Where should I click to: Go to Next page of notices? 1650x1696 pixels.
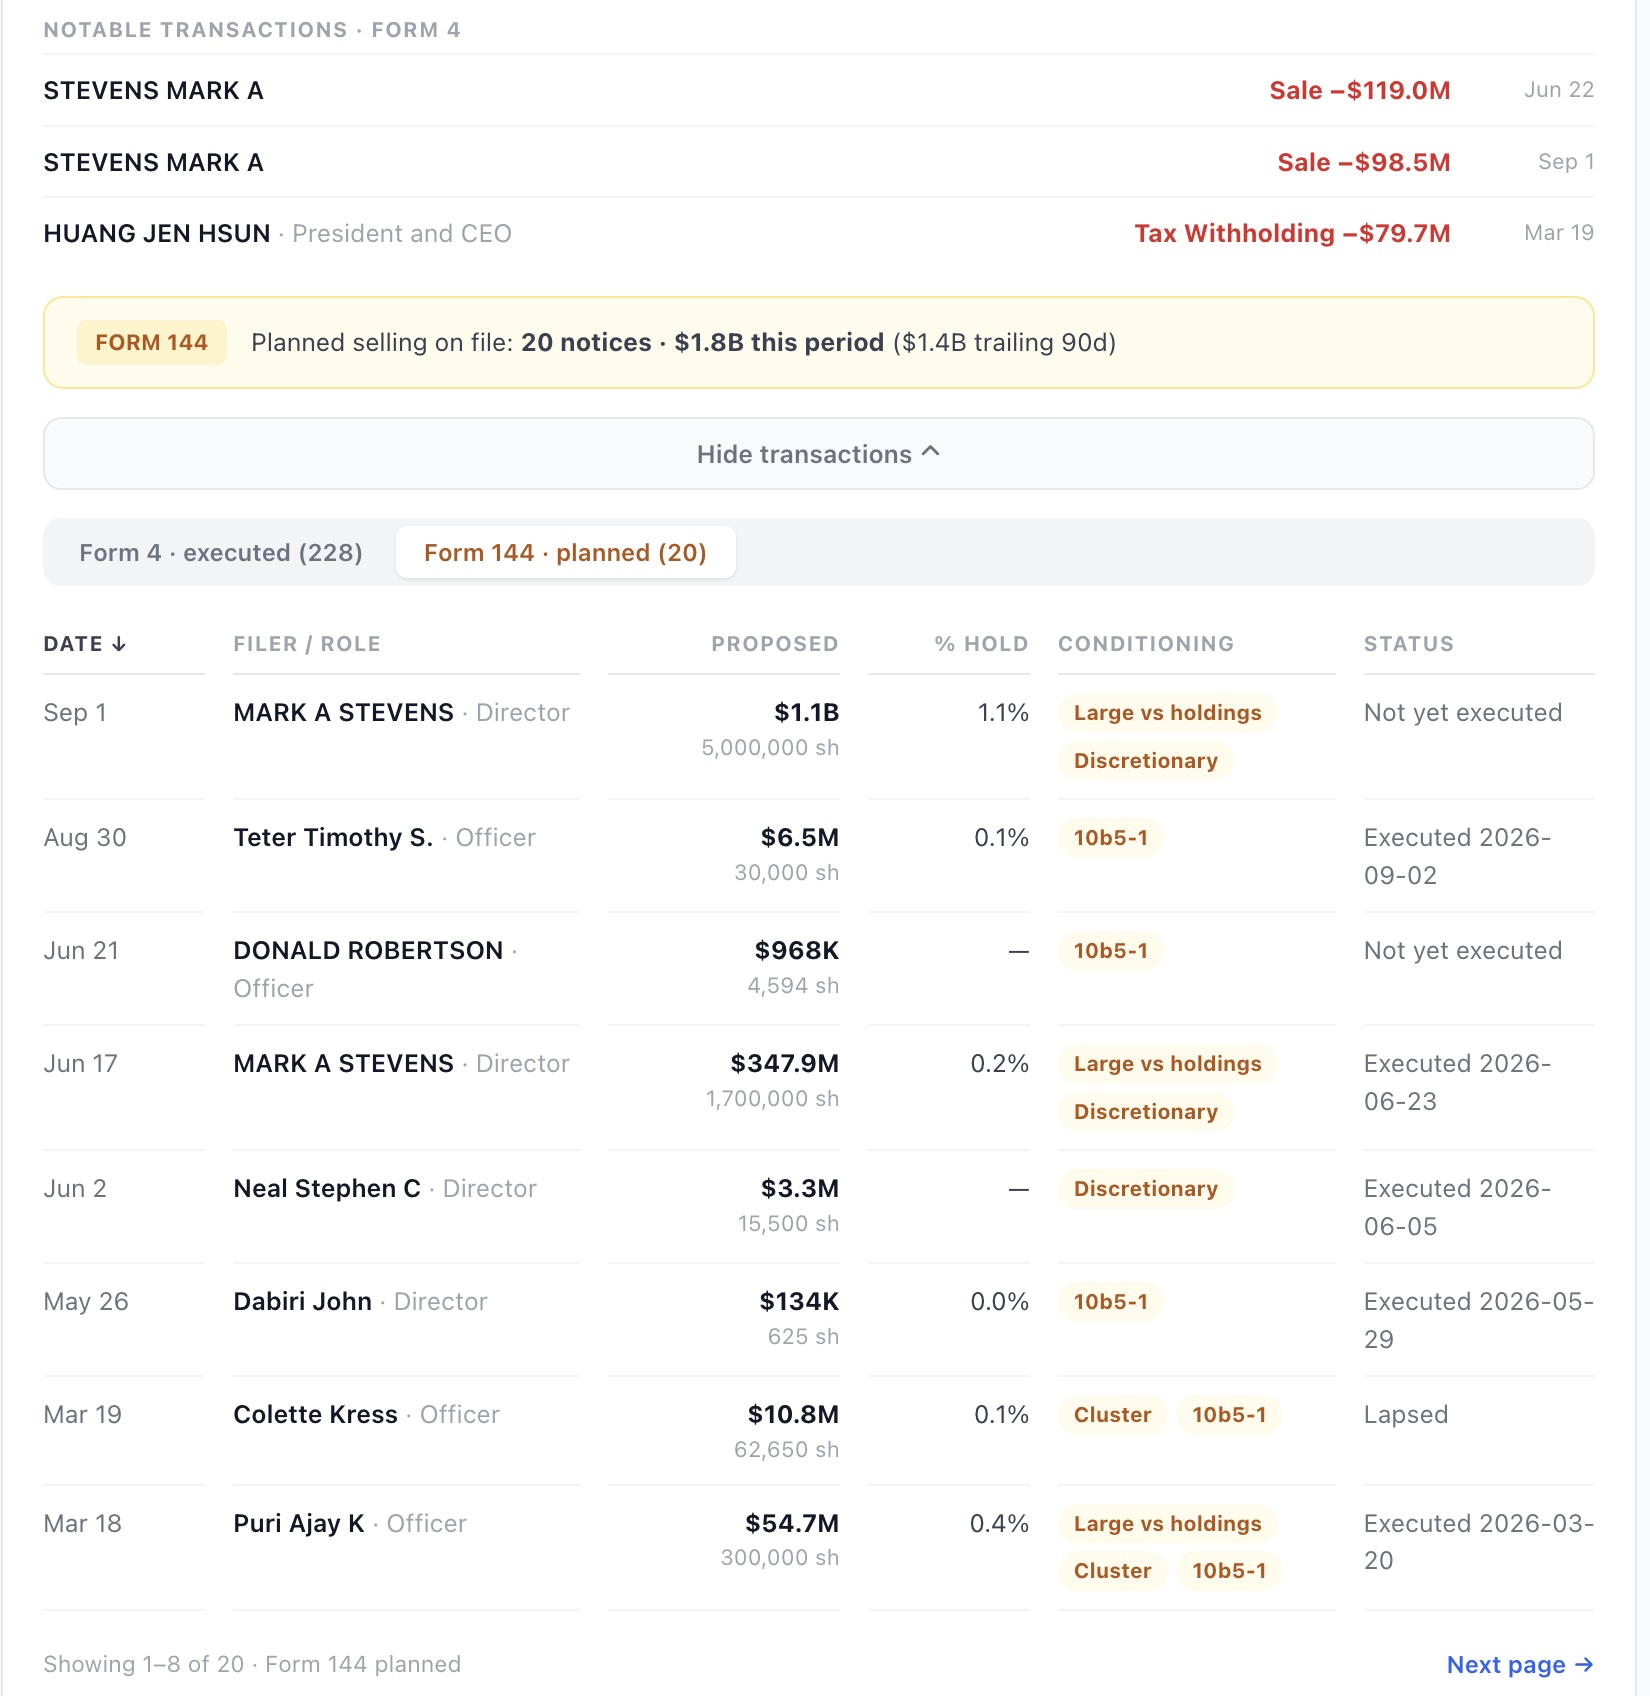pyautogui.click(x=1519, y=1665)
